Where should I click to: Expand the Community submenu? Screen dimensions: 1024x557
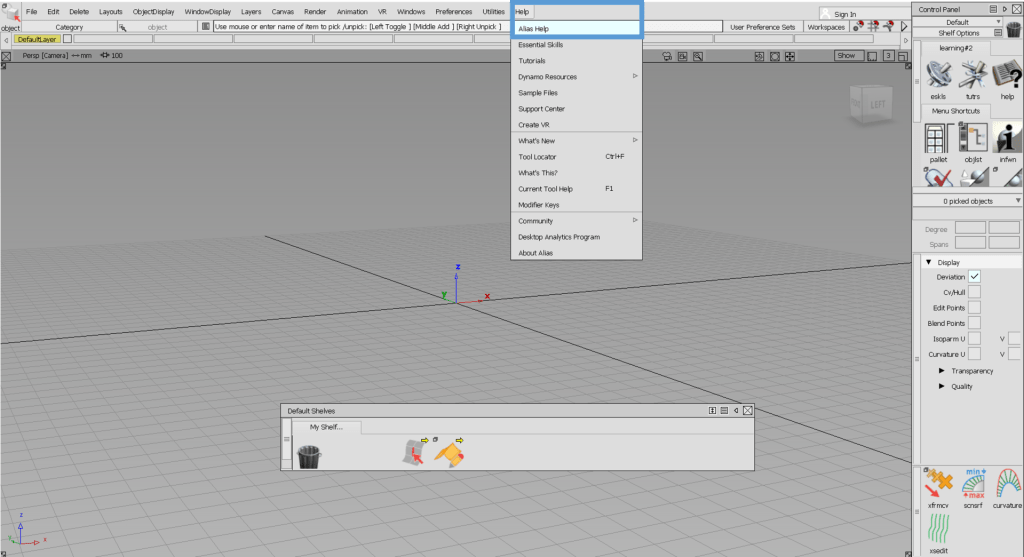(x=576, y=221)
